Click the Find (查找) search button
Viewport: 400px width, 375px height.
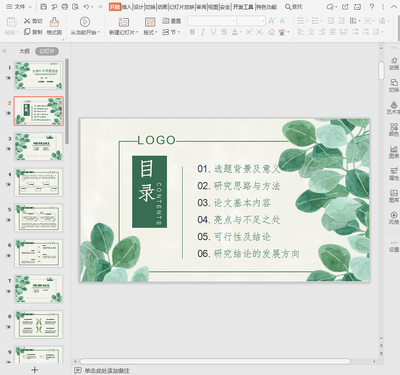(294, 7)
